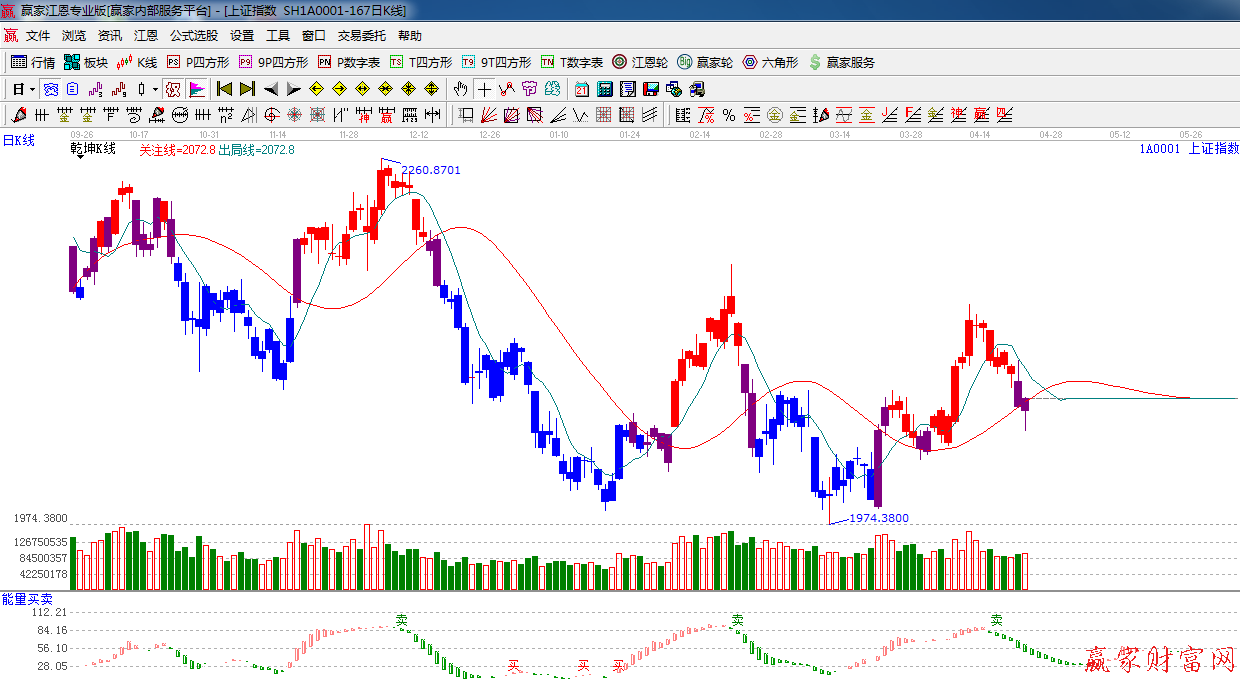Click the 行情 quotes button
This screenshot has width=1240, height=684.
tap(33, 62)
